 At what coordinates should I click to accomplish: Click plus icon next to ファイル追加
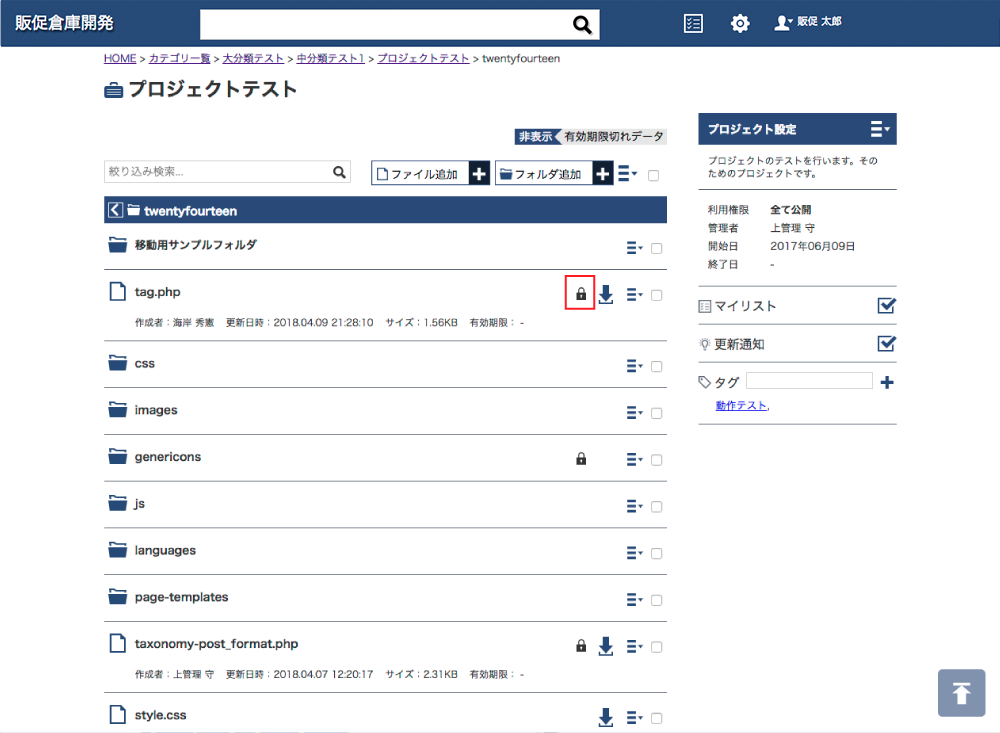click(x=479, y=173)
